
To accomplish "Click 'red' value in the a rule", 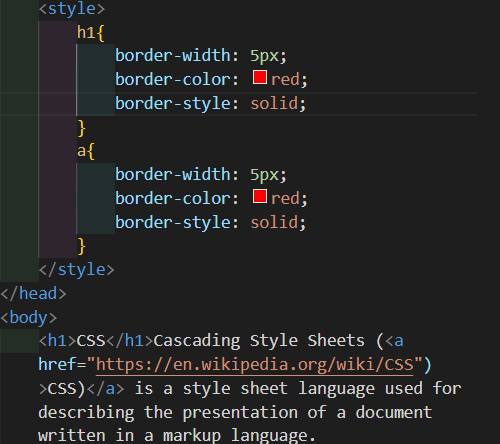I will 285,199.
